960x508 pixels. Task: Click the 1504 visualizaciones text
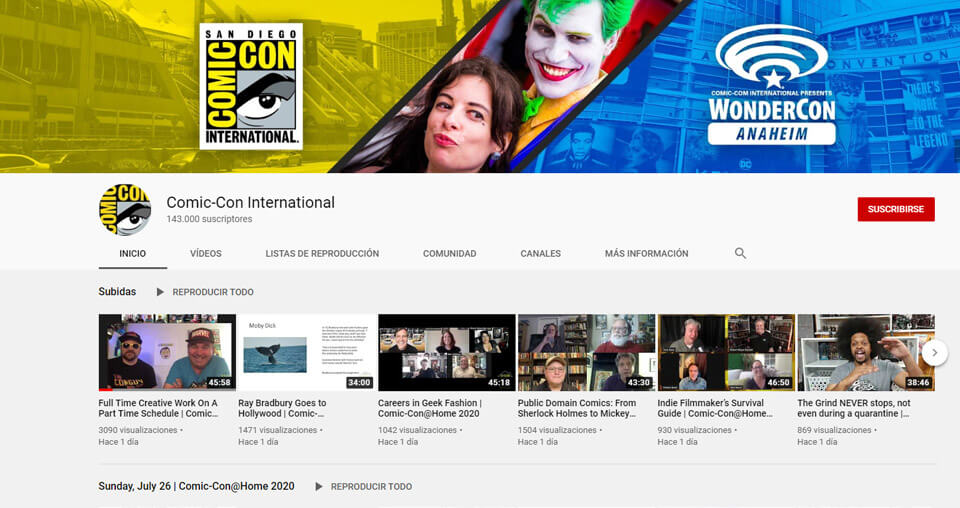coord(557,430)
